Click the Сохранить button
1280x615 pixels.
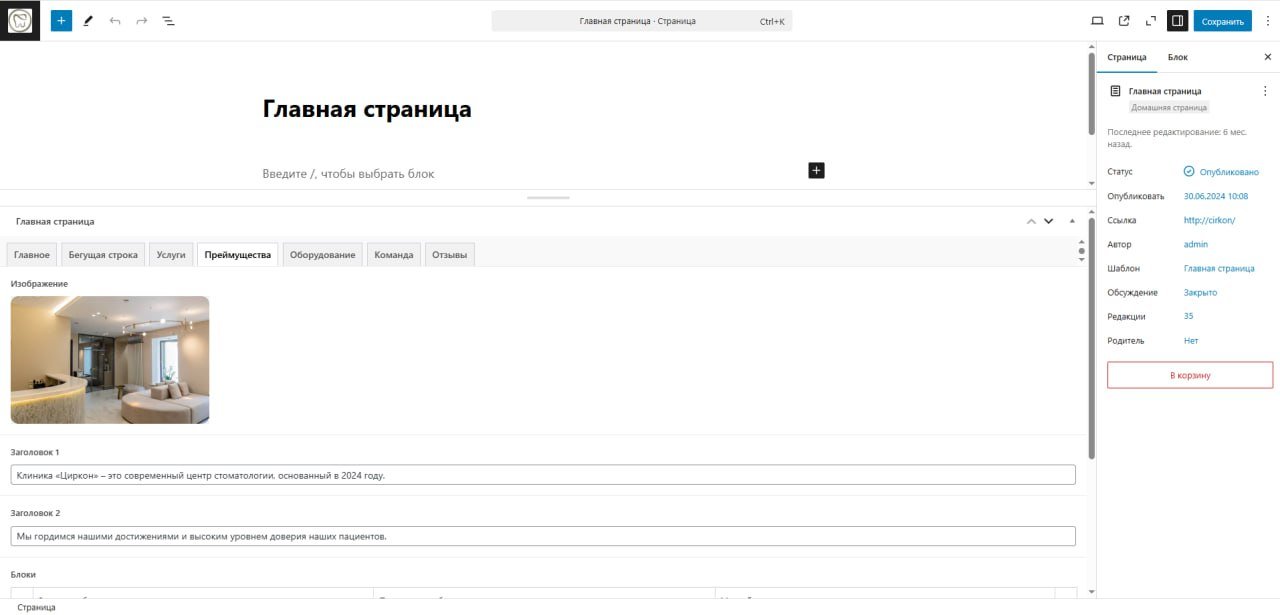pos(1222,21)
